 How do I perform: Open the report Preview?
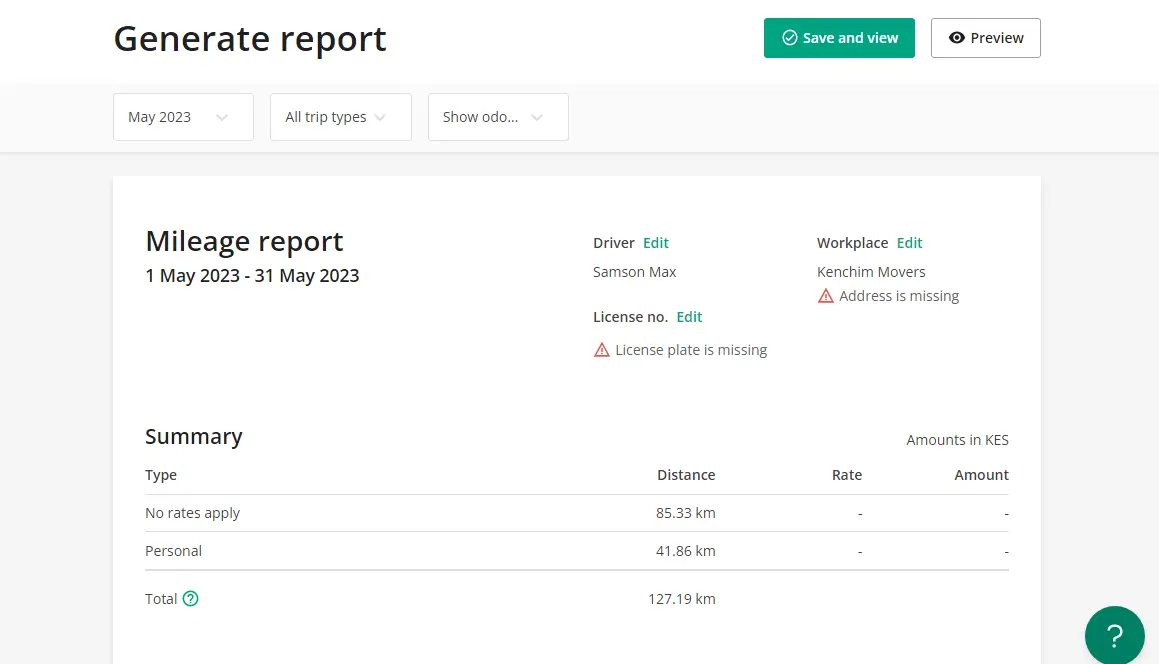(x=986, y=37)
